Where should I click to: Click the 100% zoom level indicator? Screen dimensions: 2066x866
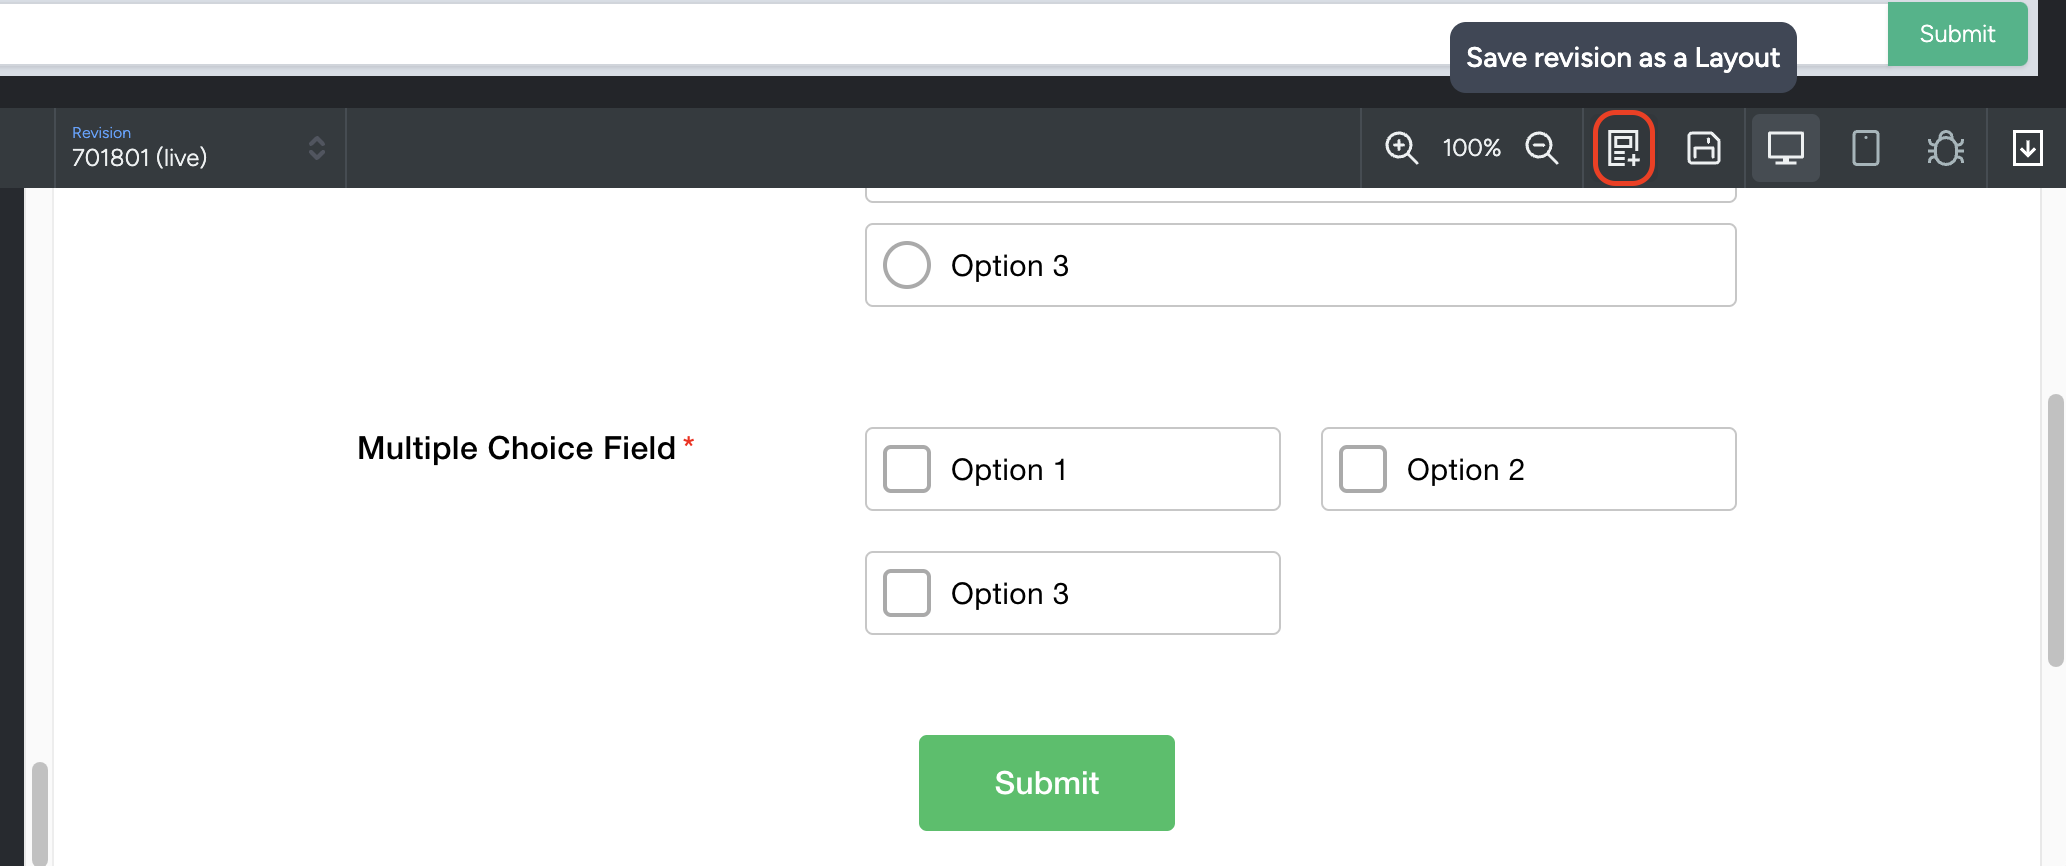[1471, 148]
